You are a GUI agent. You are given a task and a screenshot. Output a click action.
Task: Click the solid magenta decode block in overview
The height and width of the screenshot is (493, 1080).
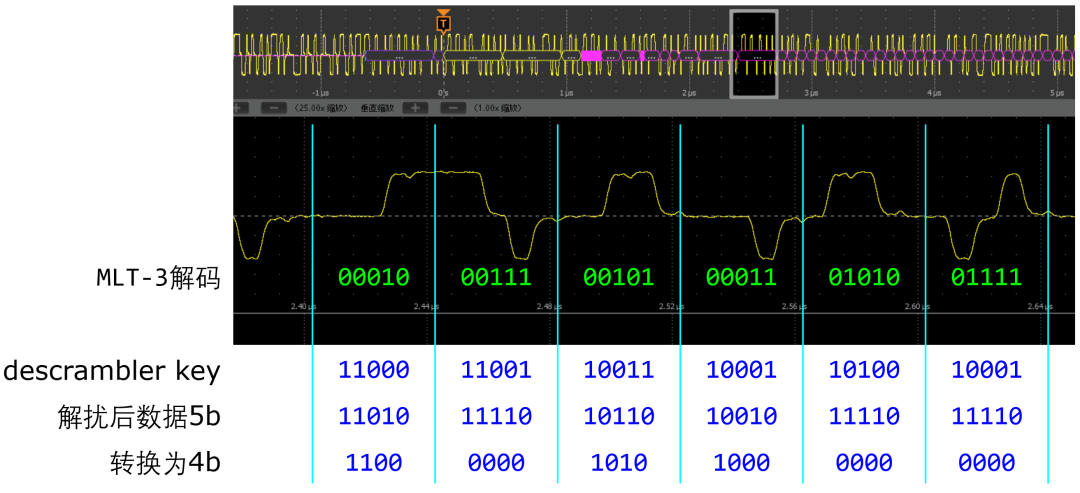(592, 56)
